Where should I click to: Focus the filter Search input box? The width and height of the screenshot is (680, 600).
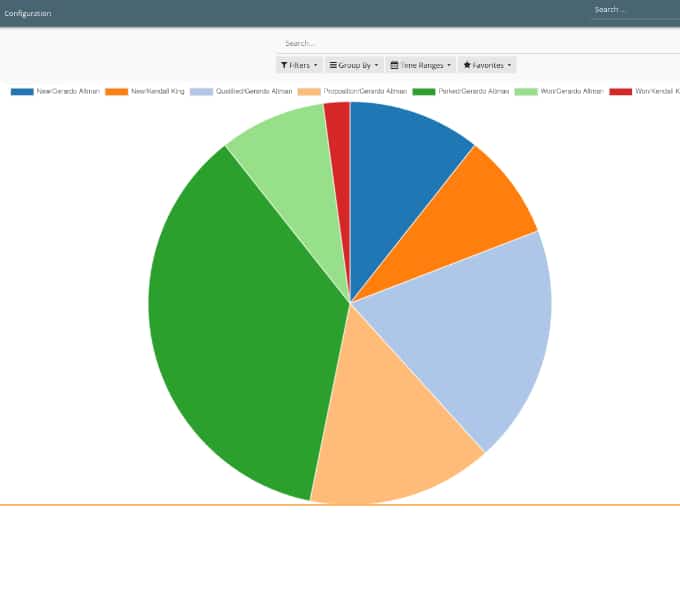479,43
